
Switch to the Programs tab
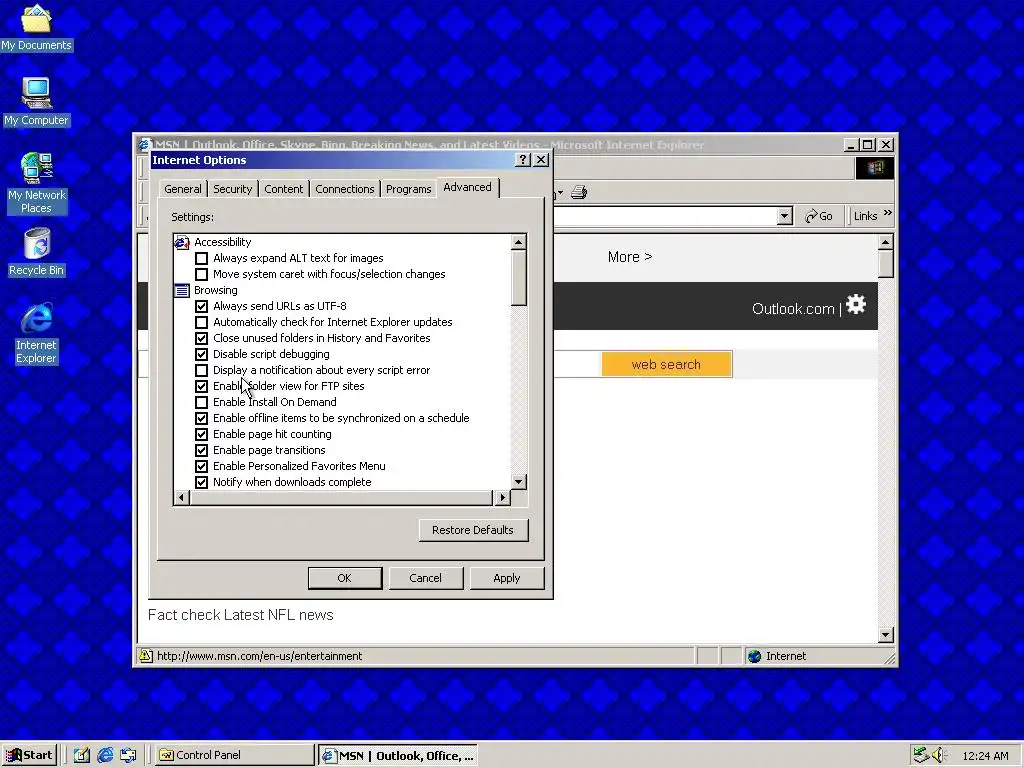tap(409, 189)
